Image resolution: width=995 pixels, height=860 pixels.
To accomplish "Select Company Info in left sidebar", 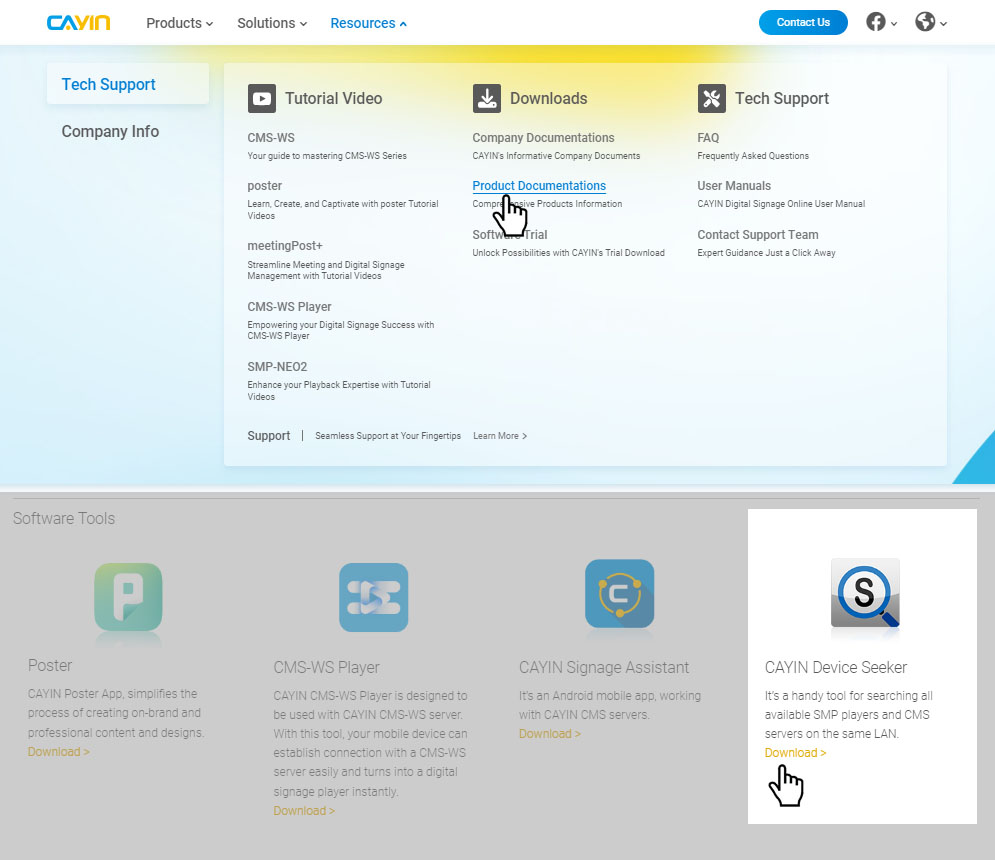I will click(110, 131).
